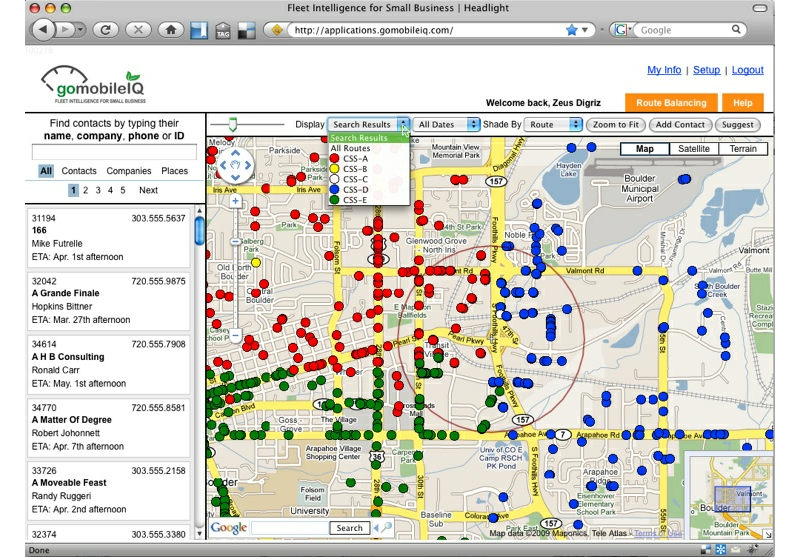This screenshot has width=800, height=557.
Task: Switch map to Terrain view
Action: (x=742, y=149)
